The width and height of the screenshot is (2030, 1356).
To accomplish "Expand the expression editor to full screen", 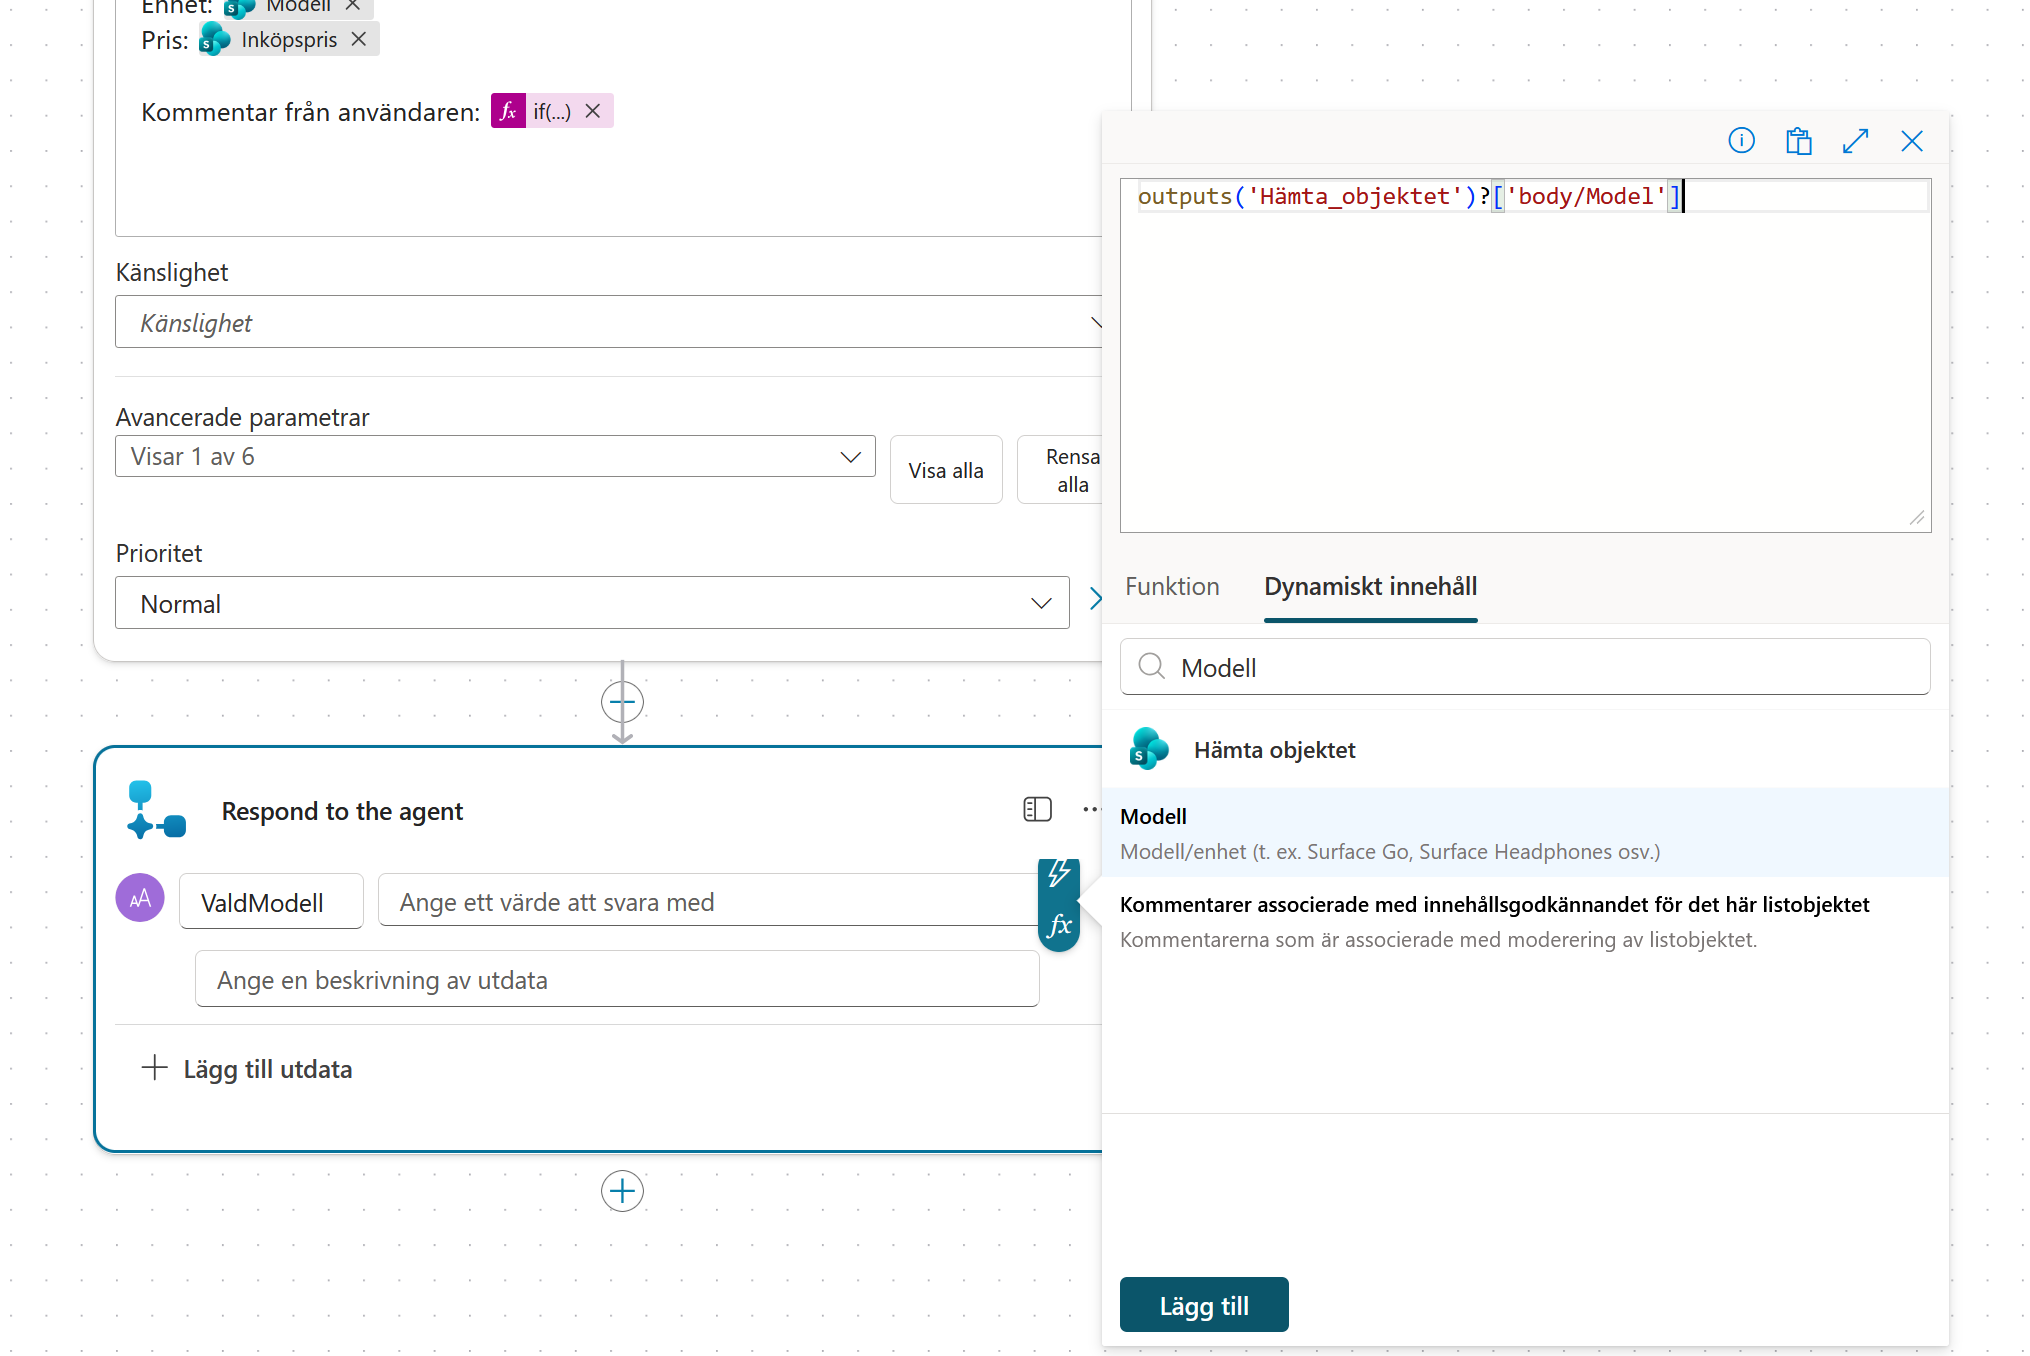I will 1855,141.
